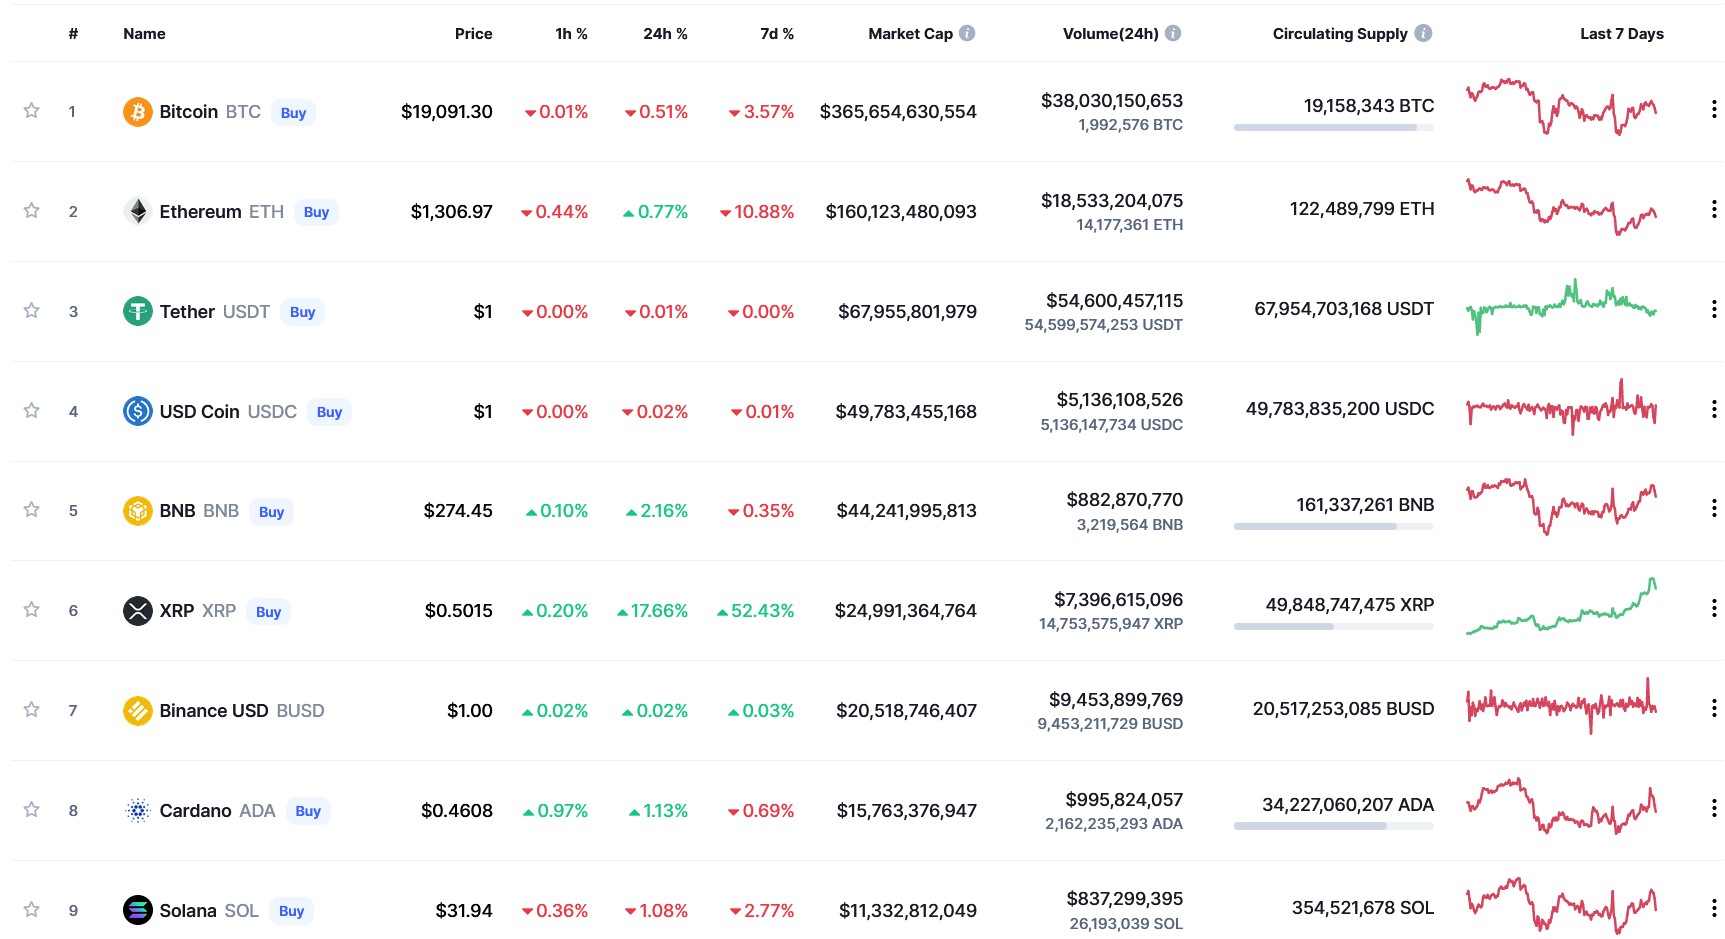Click the Buy button next to Ethereum
The height and width of the screenshot is (939, 1725).
(316, 212)
